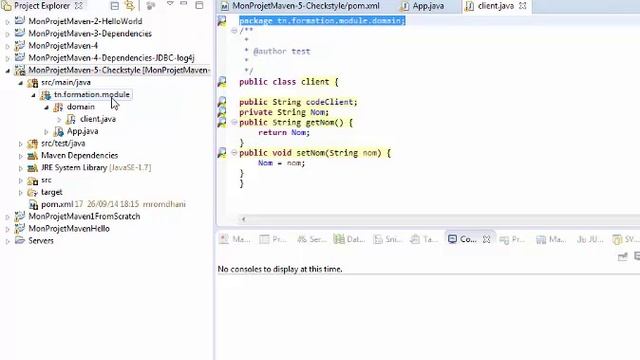Viewport: 640px width, 360px height.
Task: Open the Data Source Explorer tab
Action: tap(349, 239)
